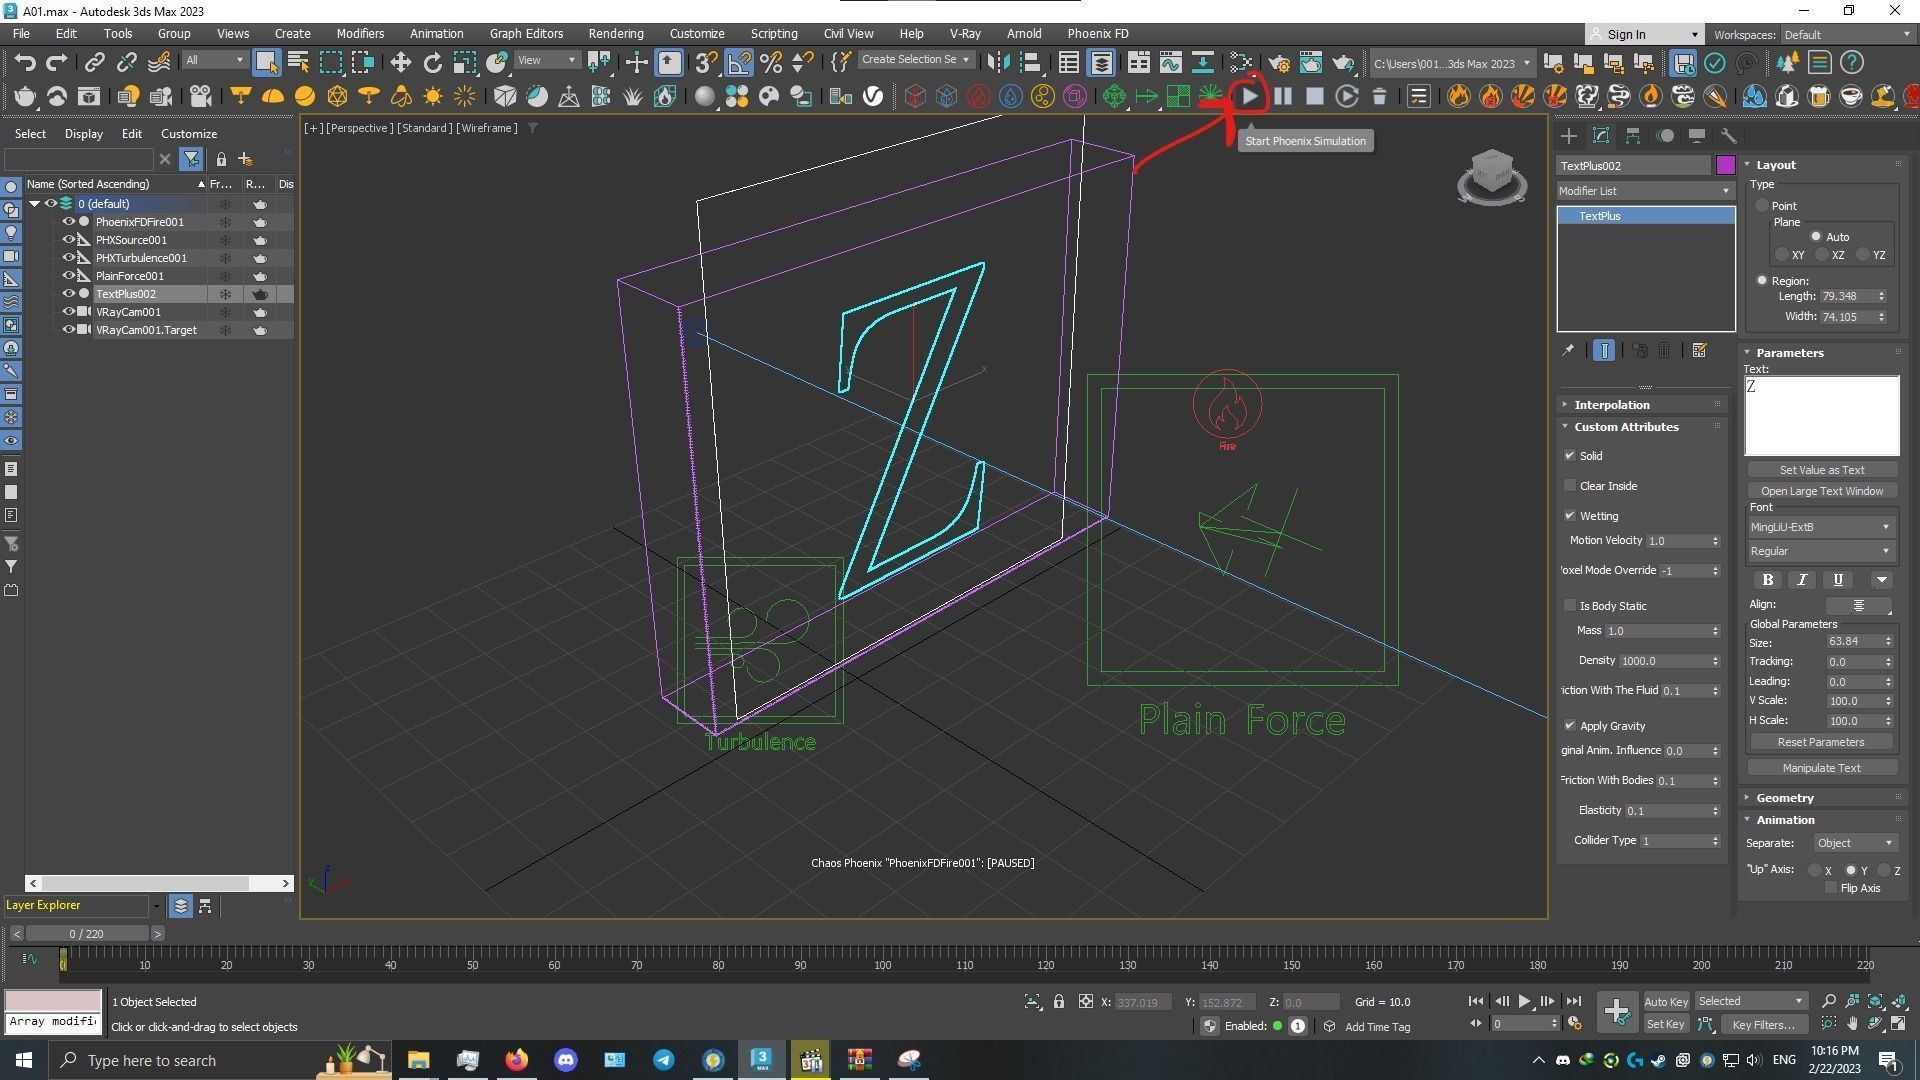Click the purple object color swatch

pos(1725,166)
